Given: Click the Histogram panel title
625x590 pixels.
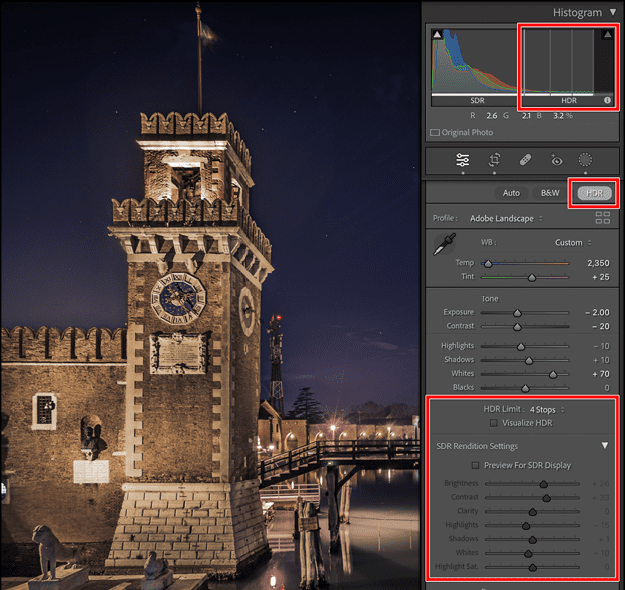Looking at the screenshot, I should point(577,13).
